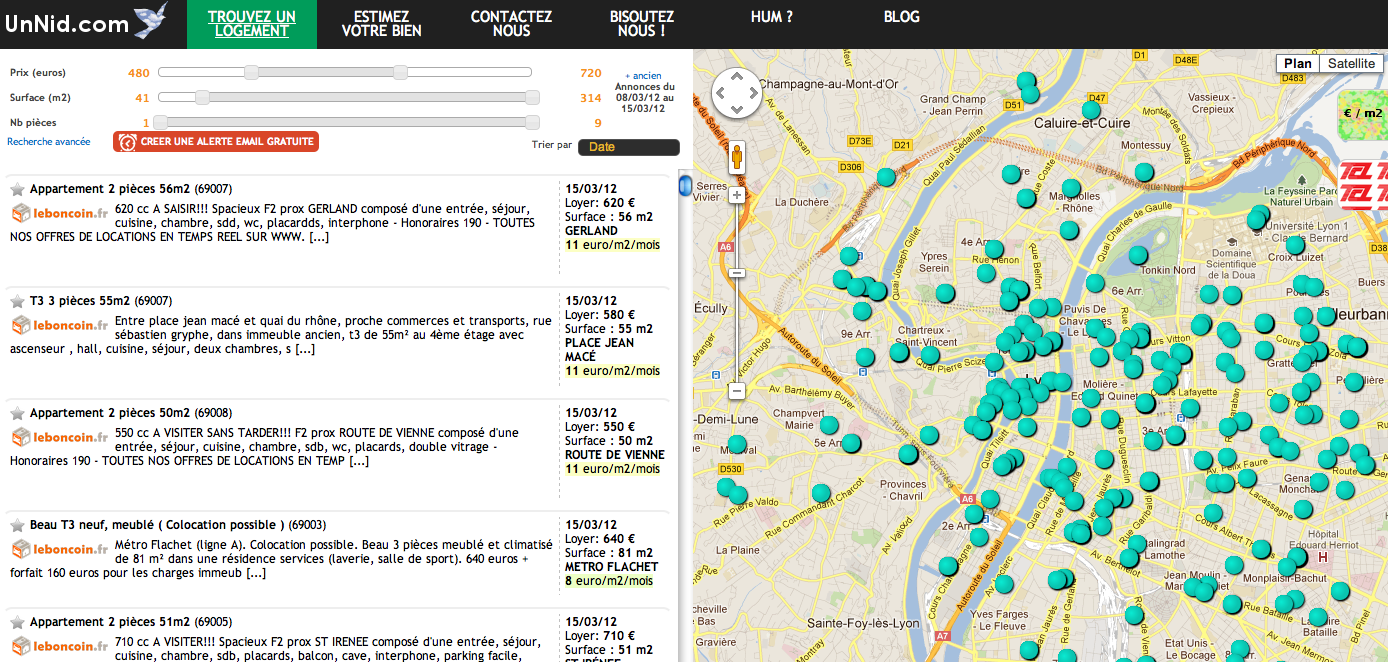The image size is (1388, 662).
Task: Open the Hum ? tab
Action: (772, 17)
